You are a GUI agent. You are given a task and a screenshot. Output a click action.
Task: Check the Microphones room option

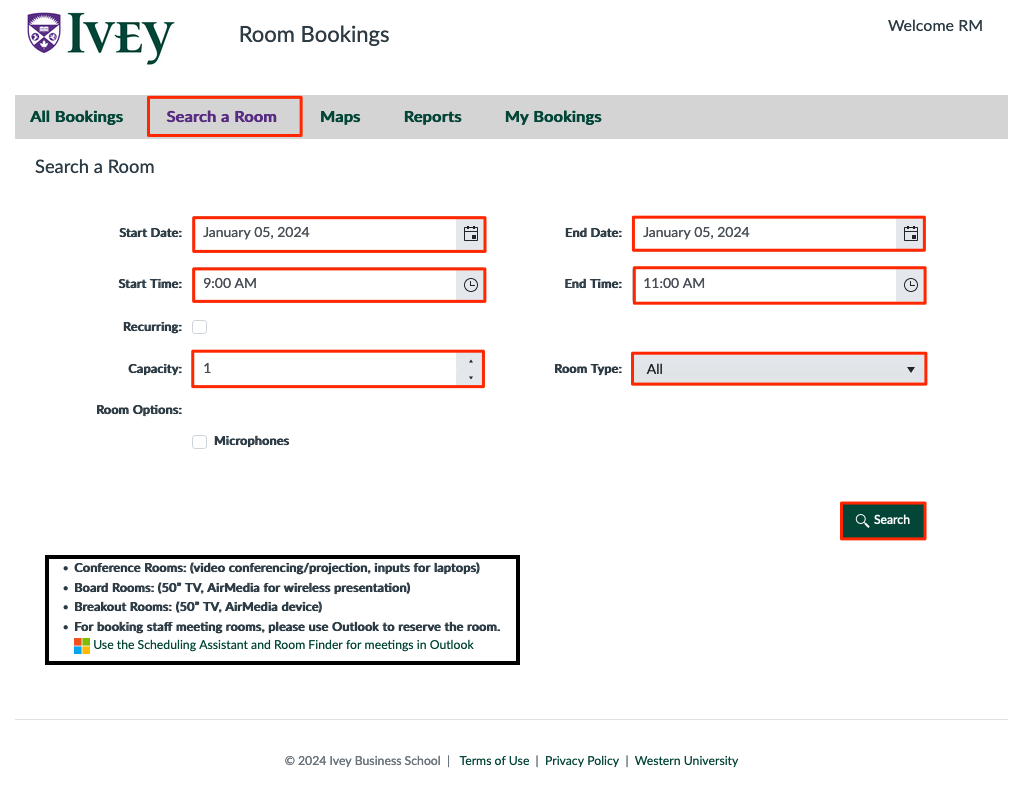point(199,441)
